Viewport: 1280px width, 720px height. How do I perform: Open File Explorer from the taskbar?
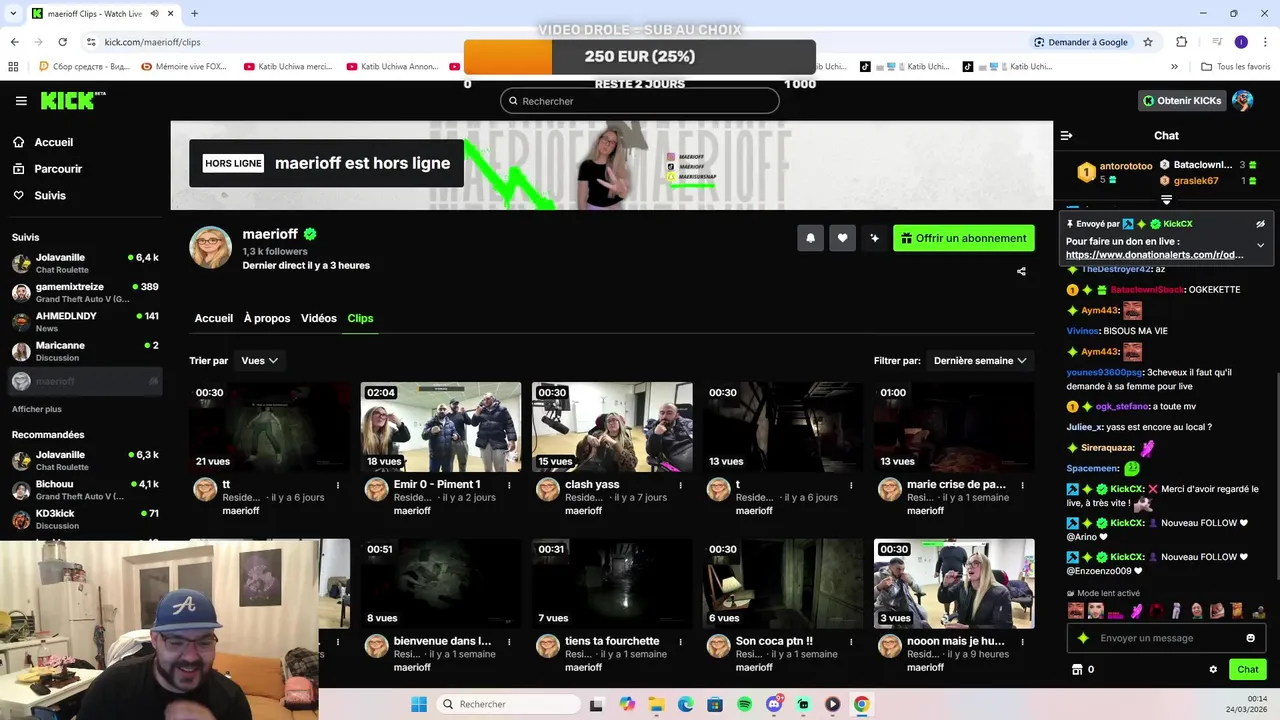click(x=656, y=704)
